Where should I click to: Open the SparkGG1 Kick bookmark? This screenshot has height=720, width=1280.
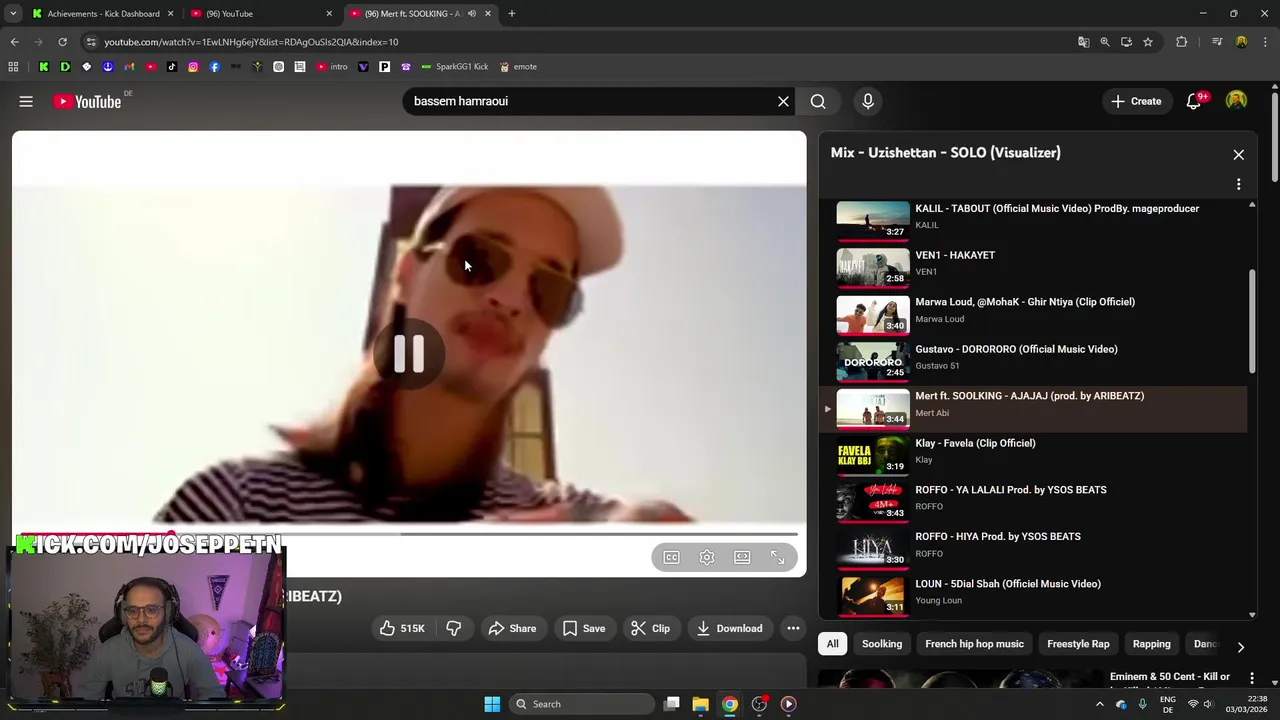pyautogui.click(x=455, y=67)
